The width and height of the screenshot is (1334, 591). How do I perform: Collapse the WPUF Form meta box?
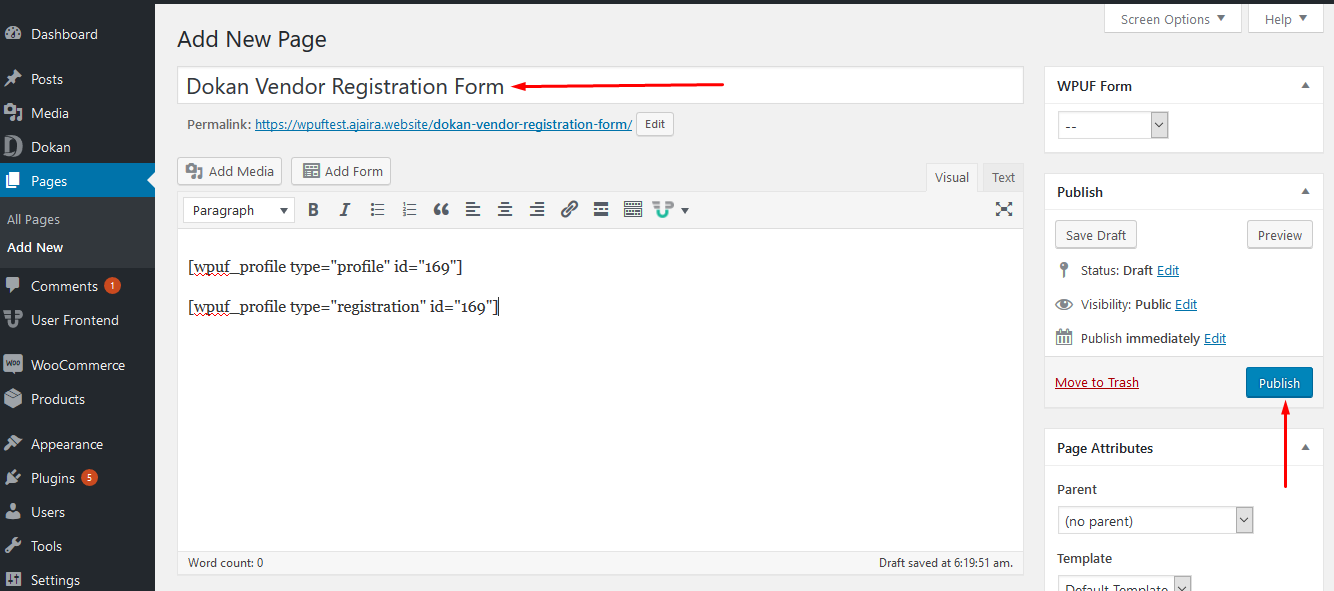(x=1305, y=86)
